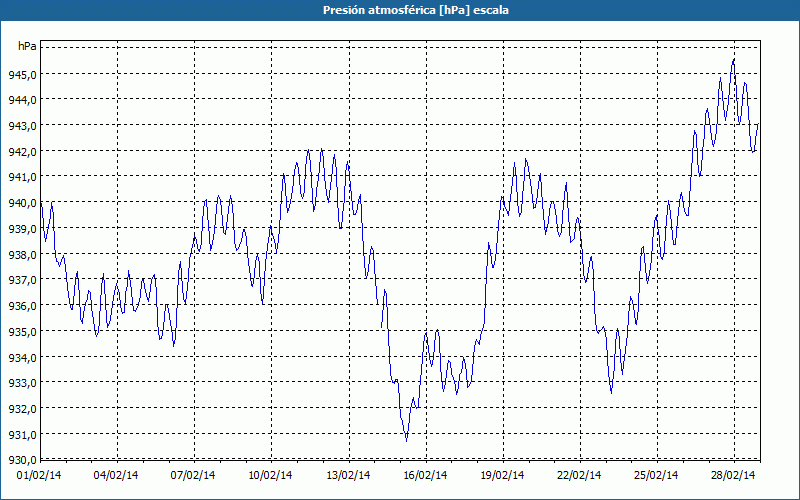
Task: Click the highest pressure peak above 945 hPa
Action: click(734, 60)
